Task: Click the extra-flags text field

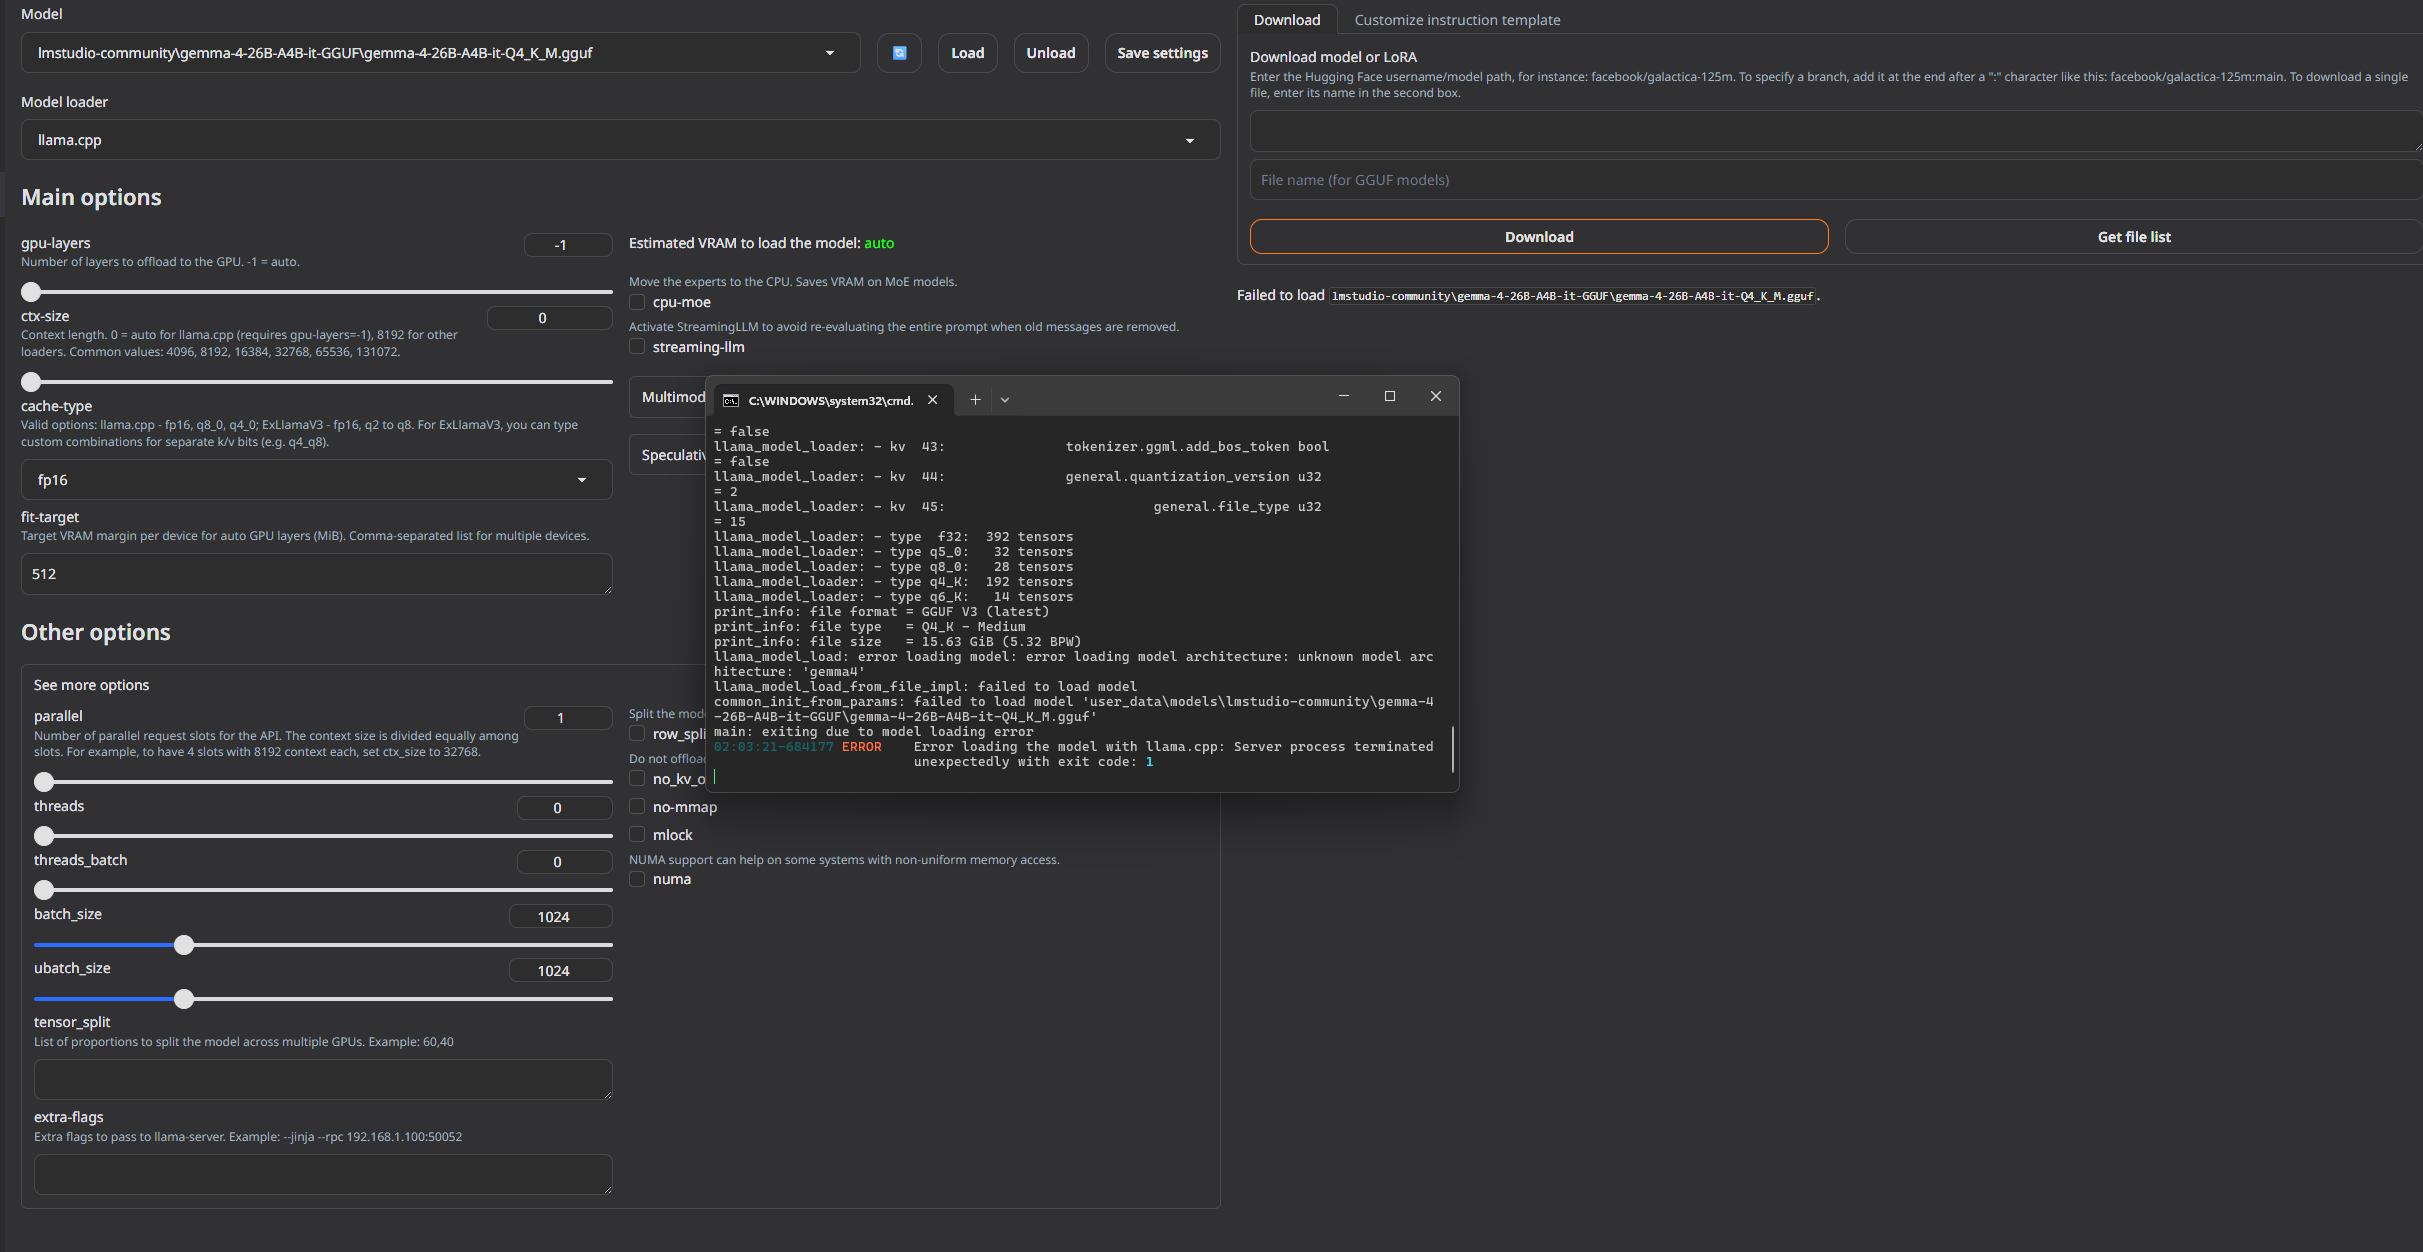Action: (322, 1174)
